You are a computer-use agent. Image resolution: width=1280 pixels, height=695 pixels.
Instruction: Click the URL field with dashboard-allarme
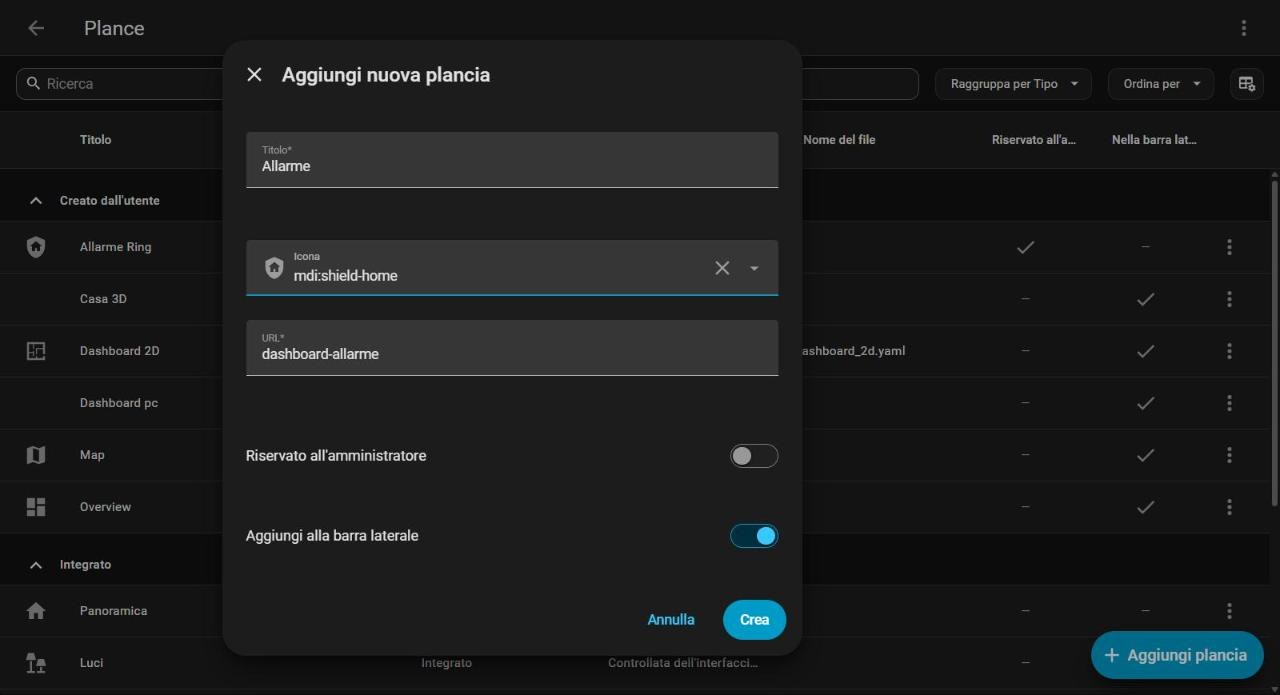(512, 348)
